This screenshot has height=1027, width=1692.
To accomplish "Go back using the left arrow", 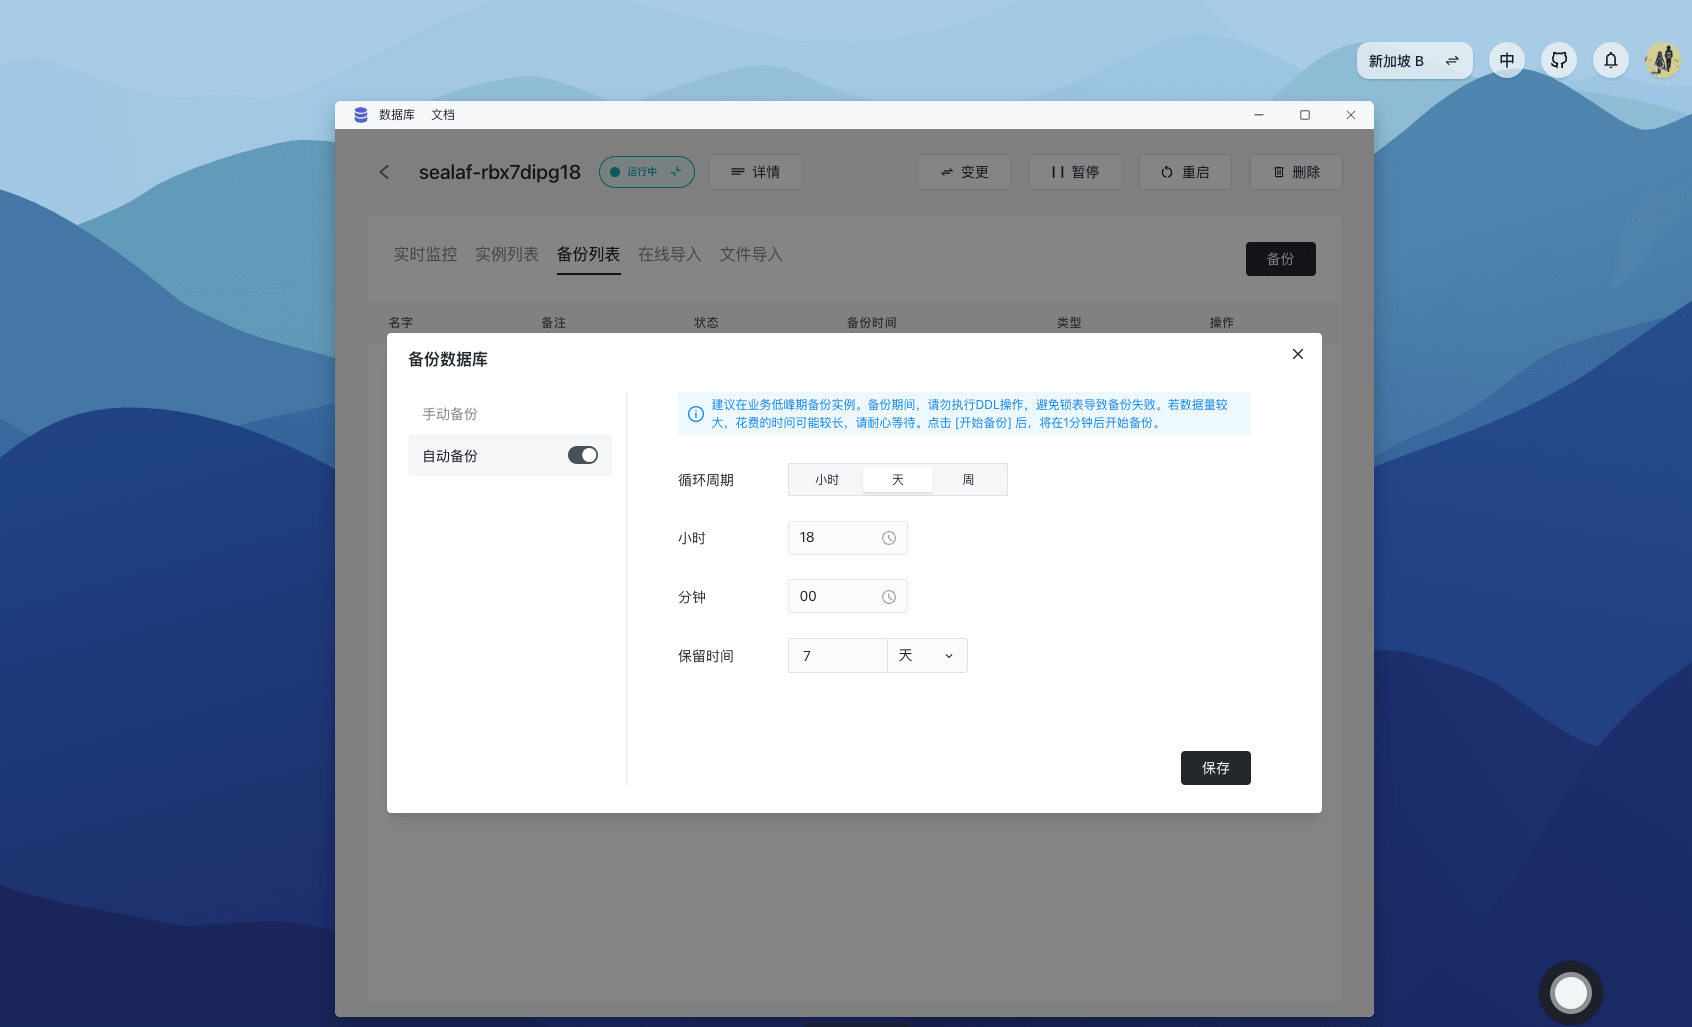I will pos(384,172).
